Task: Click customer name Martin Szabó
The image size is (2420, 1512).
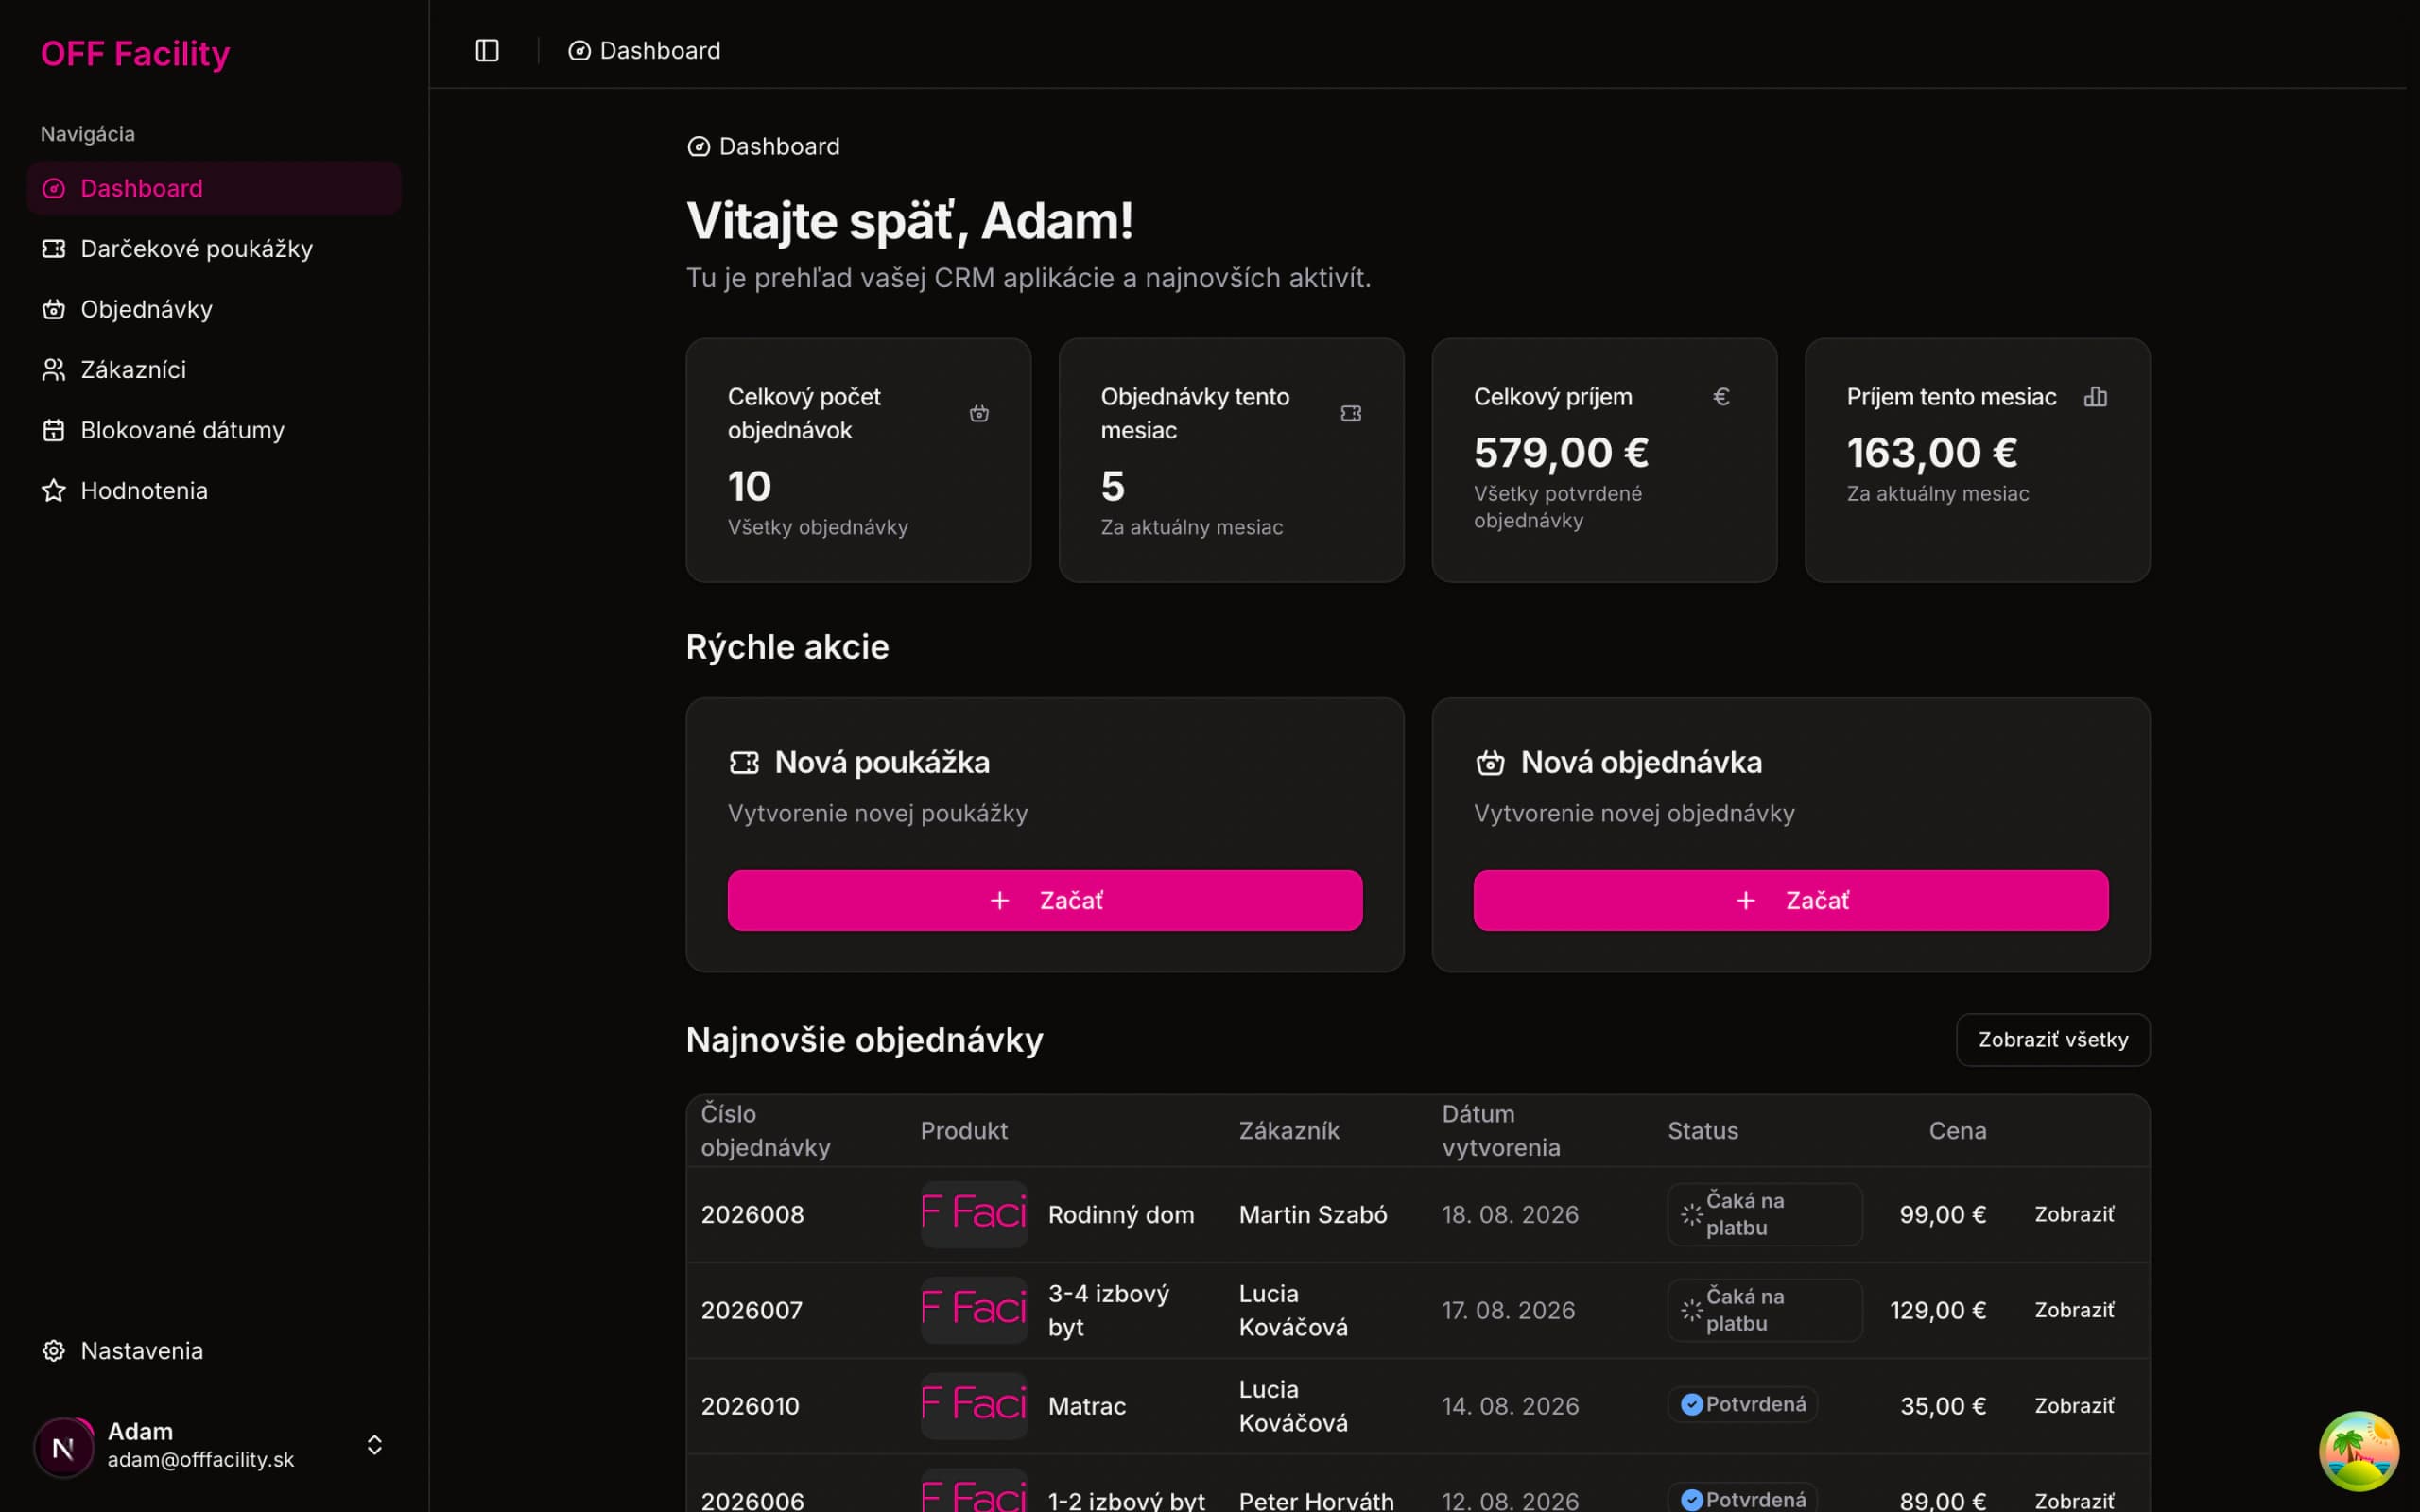Action: [x=1312, y=1214]
